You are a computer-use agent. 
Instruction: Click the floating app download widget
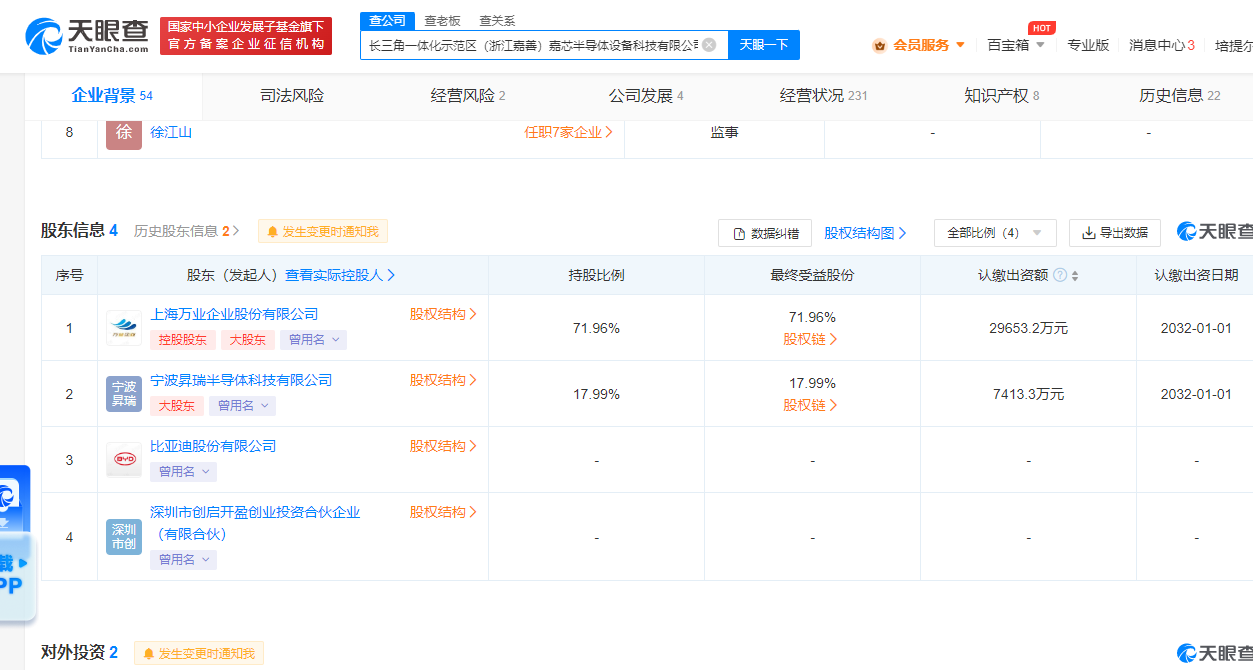[15, 545]
